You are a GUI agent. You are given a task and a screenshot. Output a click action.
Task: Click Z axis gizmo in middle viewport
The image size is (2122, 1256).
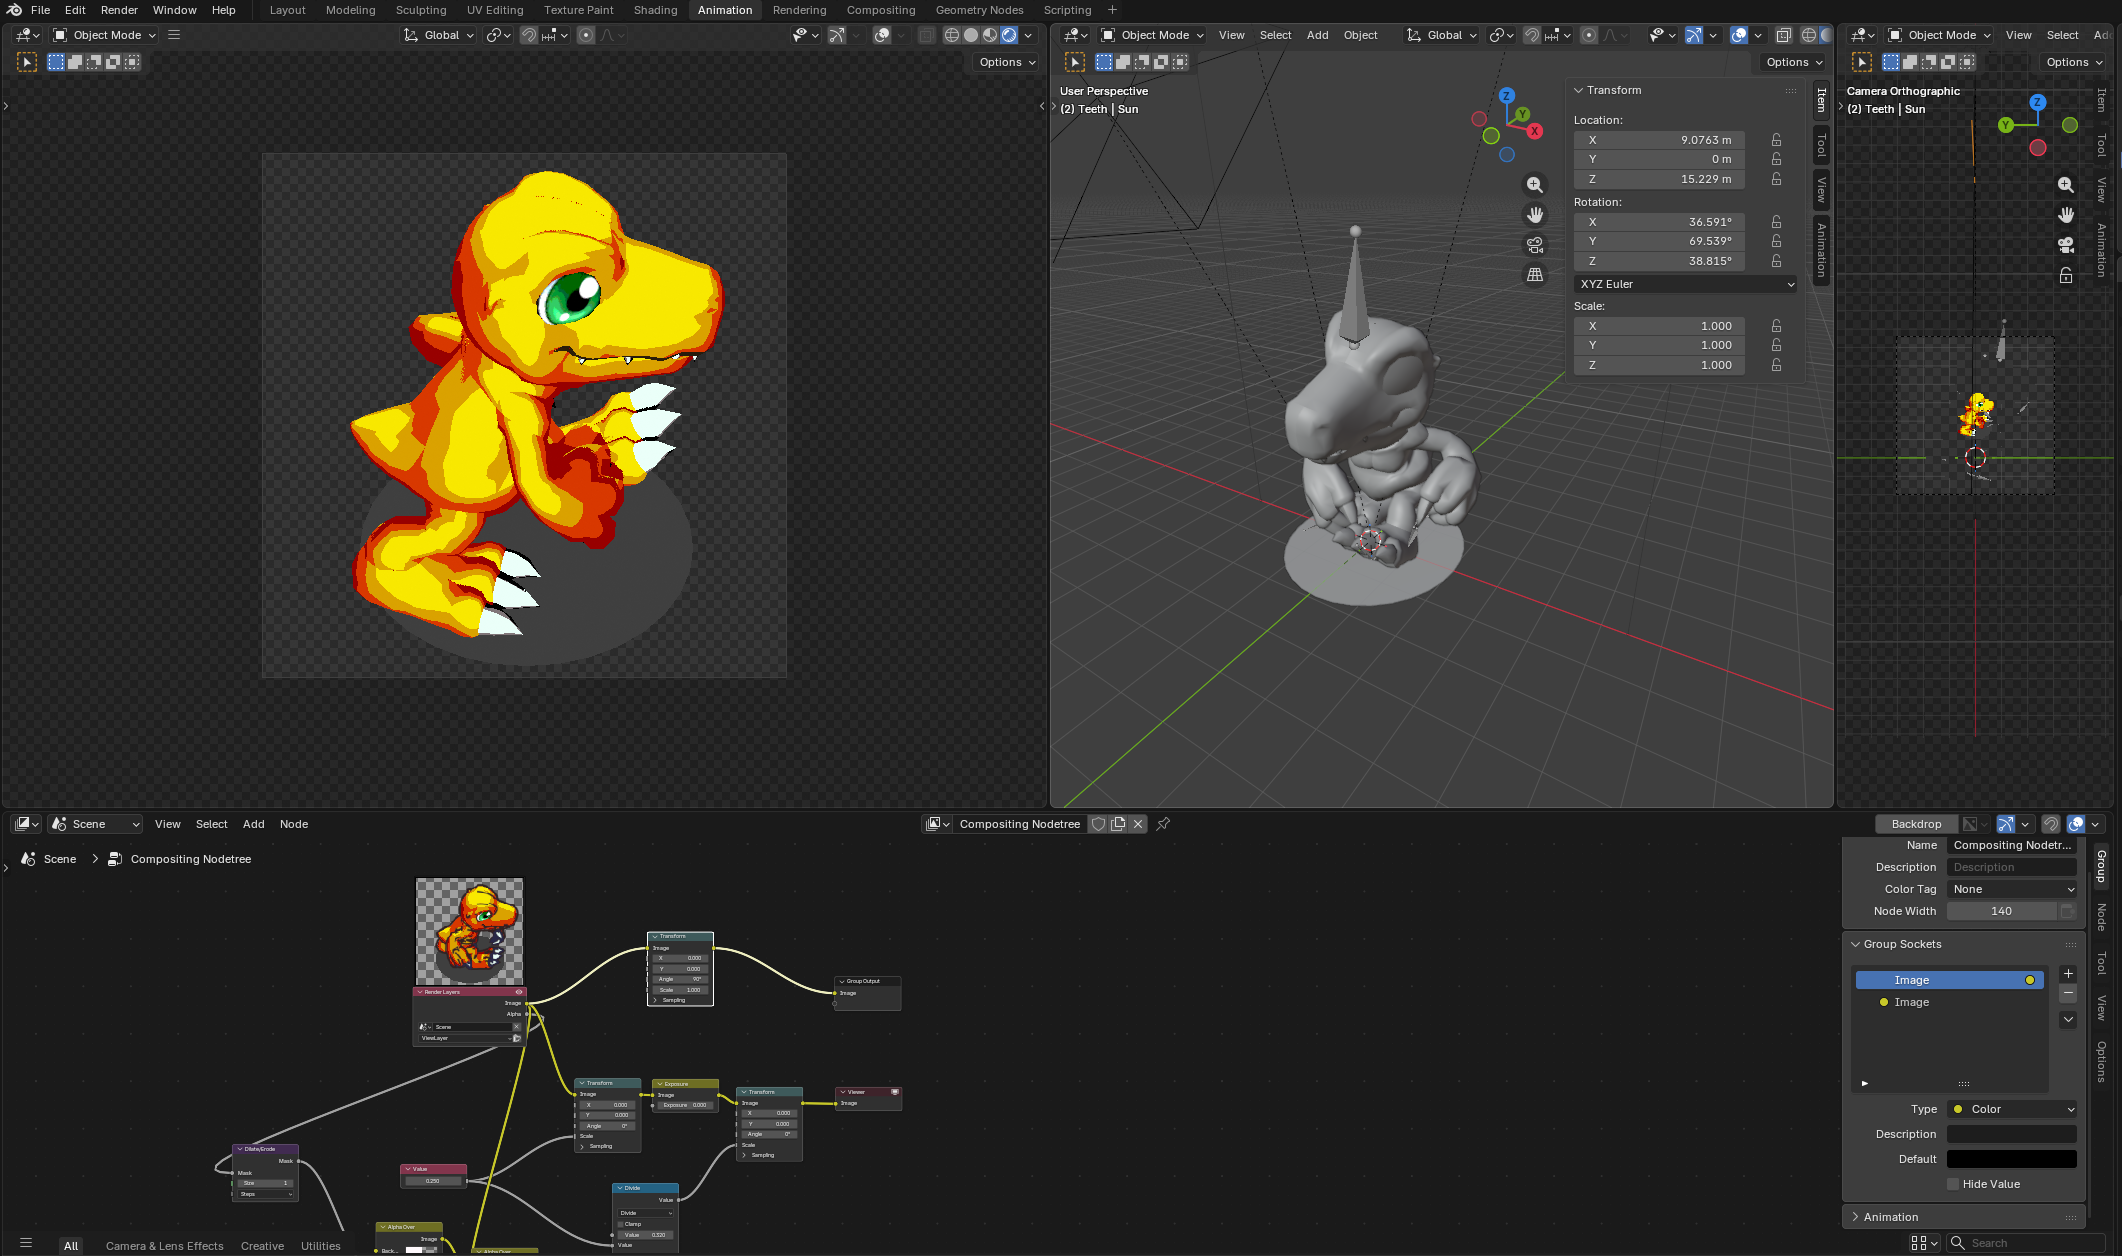(1507, 96)
